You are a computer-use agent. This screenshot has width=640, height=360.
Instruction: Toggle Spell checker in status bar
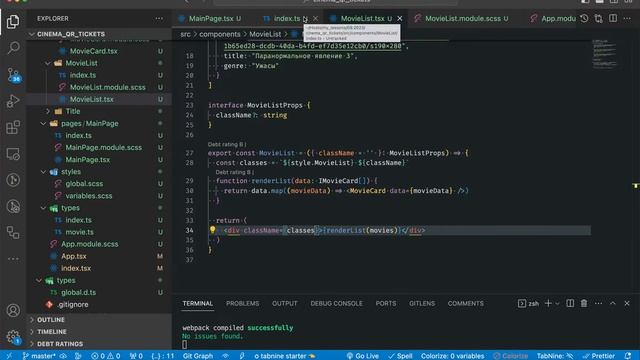tap(400, 356)
